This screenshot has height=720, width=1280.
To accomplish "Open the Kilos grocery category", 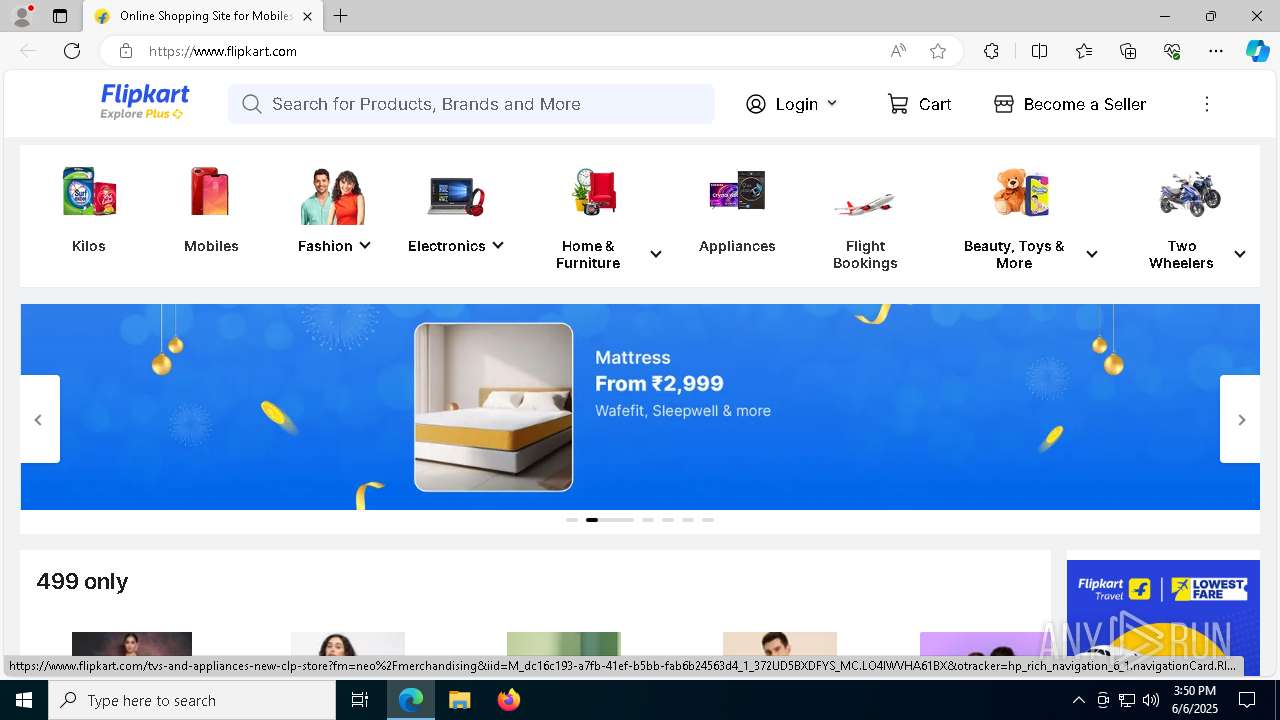I will pyautogui.click(x=89, y=211).
